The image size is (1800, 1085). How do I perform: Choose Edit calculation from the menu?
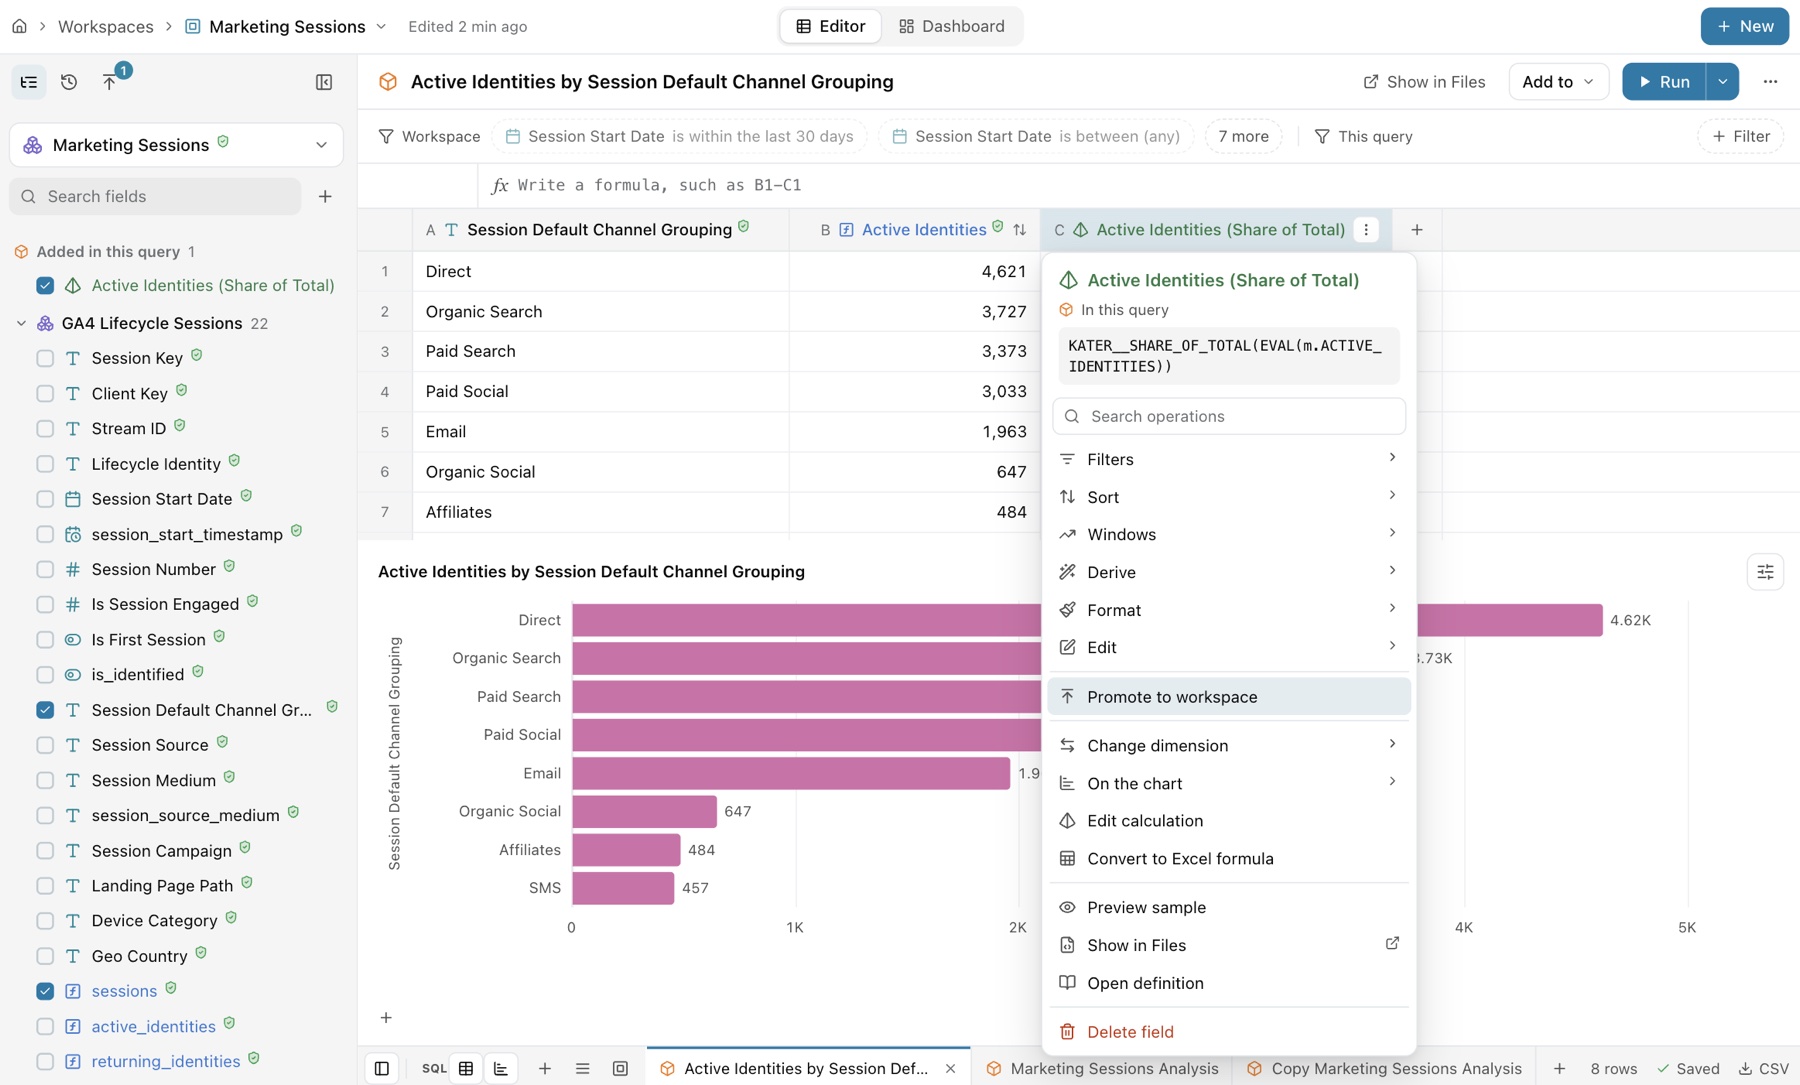coord(1229,821)
